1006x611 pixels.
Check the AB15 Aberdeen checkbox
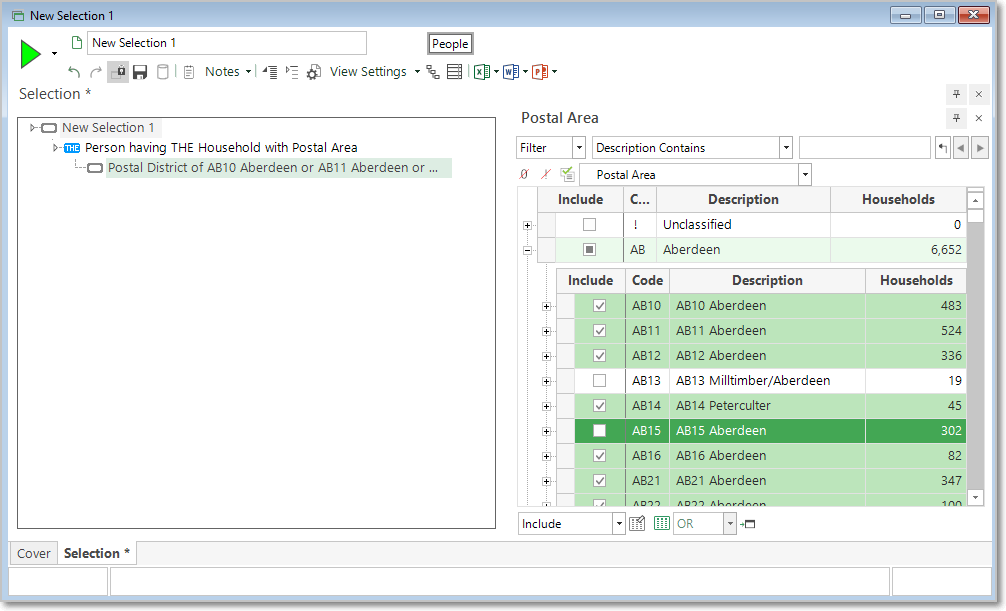[599, 431]
